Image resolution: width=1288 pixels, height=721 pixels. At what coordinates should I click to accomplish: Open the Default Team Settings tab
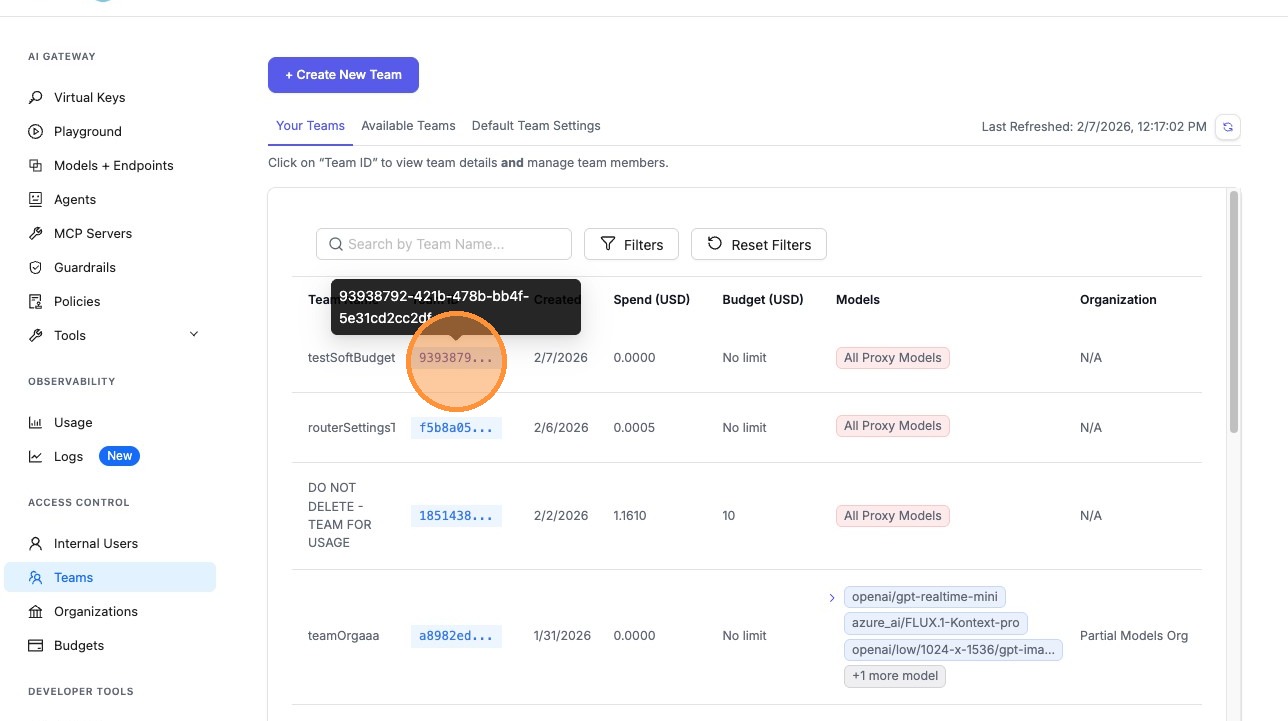click(x=536, y=126)
